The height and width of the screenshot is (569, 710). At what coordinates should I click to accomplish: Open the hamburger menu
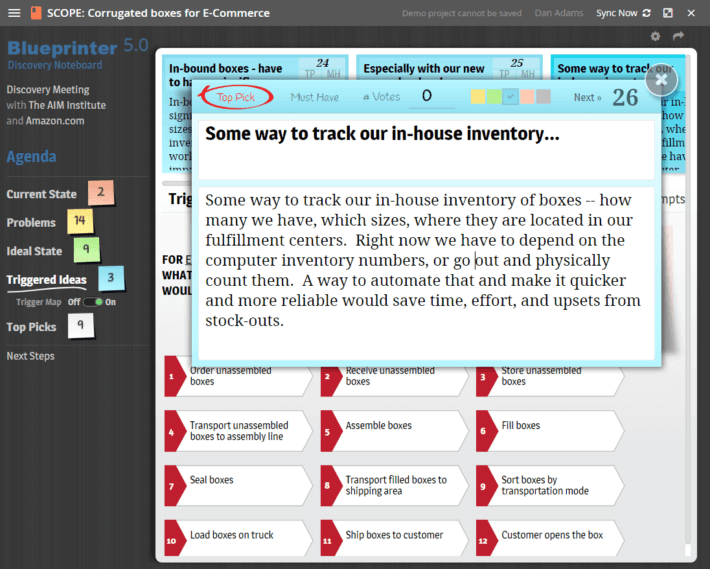coord(14,13)
